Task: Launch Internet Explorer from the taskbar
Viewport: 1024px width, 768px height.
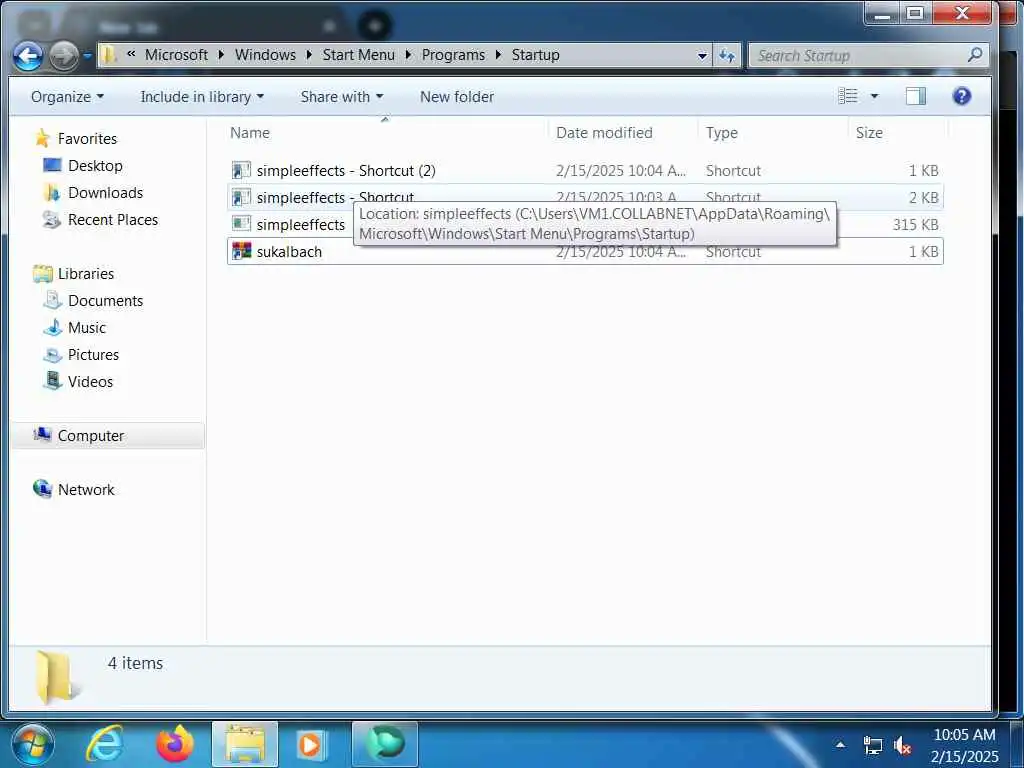Action: pyautogui.click(x=105, y=744)
